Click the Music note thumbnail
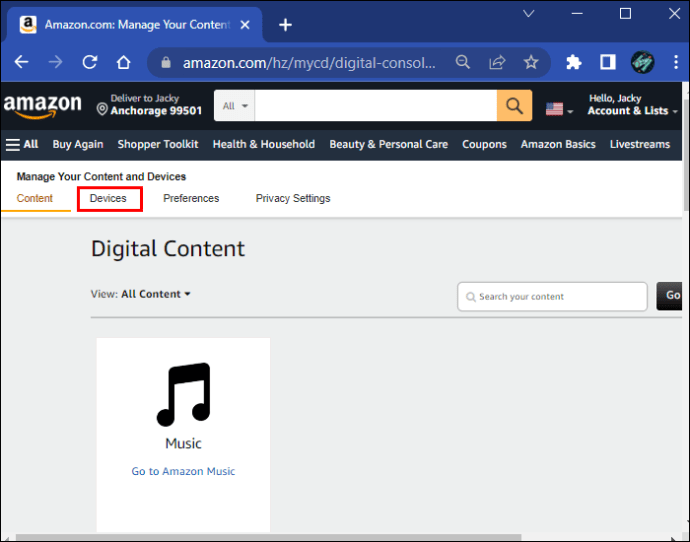690x542 pixels. (183, 394)
